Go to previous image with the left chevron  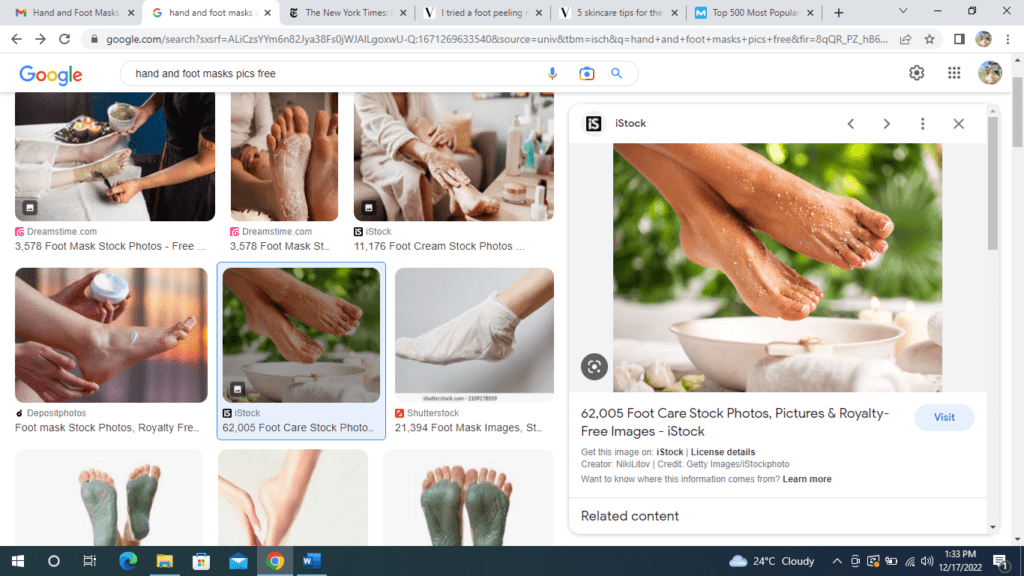pyautogui.click(x=851, y=123)
